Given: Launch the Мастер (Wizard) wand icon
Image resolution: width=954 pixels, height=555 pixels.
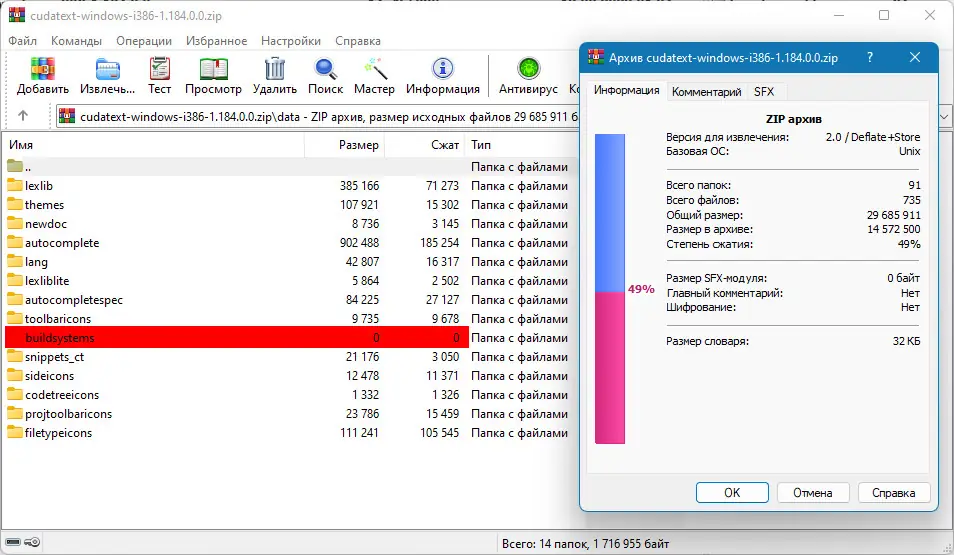Looking at the screenshot, I should pos(375,69).
